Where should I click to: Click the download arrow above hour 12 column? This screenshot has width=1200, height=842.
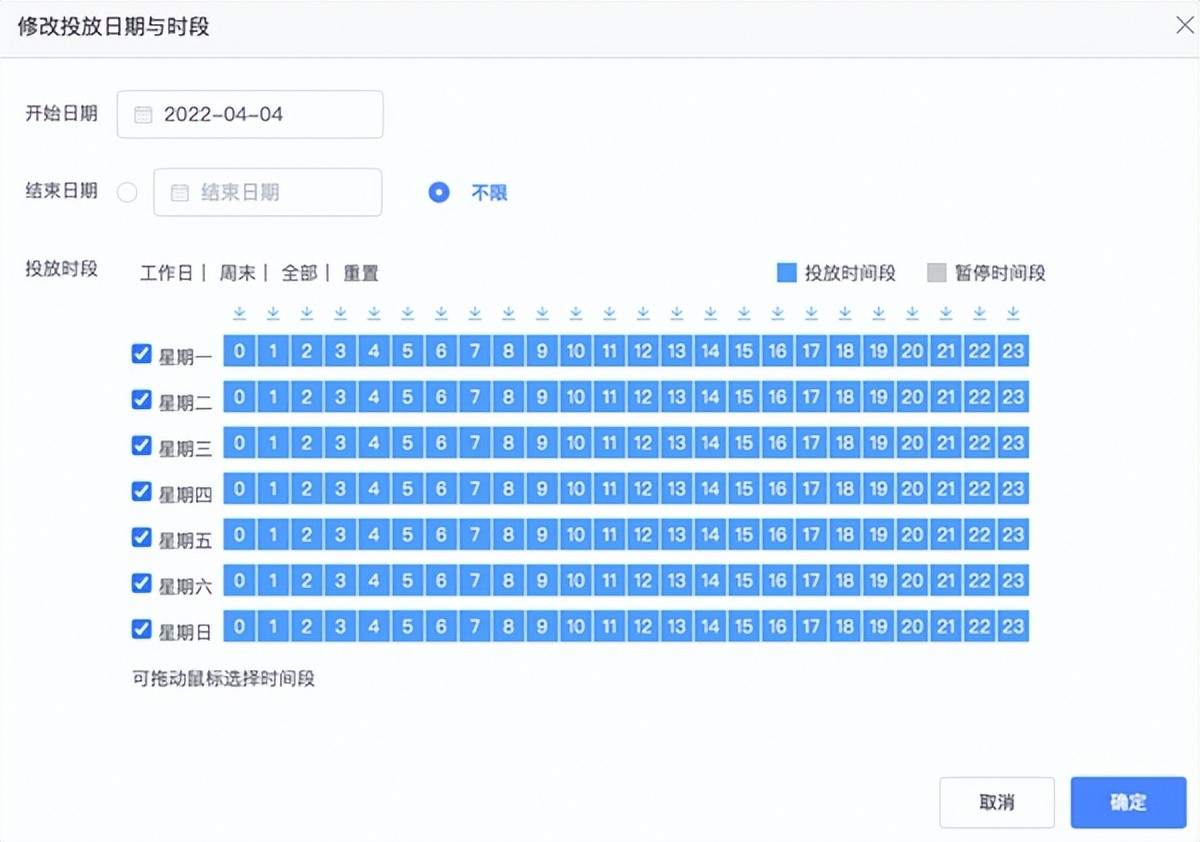tap(643, 313)
